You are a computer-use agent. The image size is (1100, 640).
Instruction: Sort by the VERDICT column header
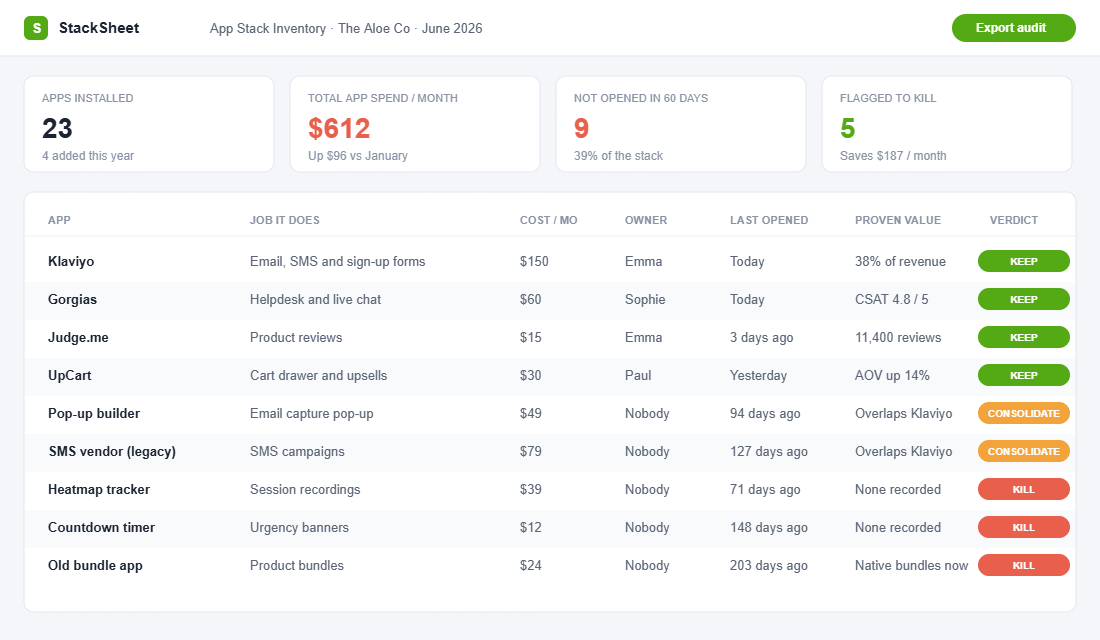(1014, 220)
